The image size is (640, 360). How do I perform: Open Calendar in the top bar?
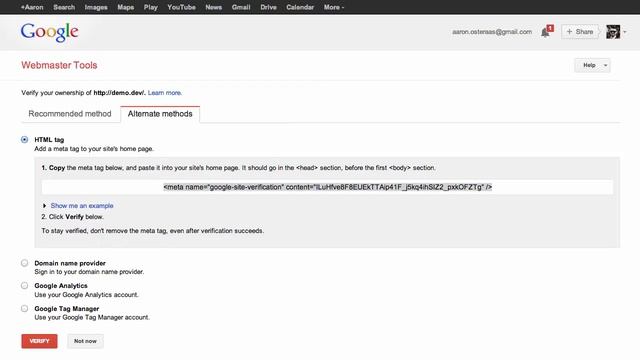tap(300, 7)
